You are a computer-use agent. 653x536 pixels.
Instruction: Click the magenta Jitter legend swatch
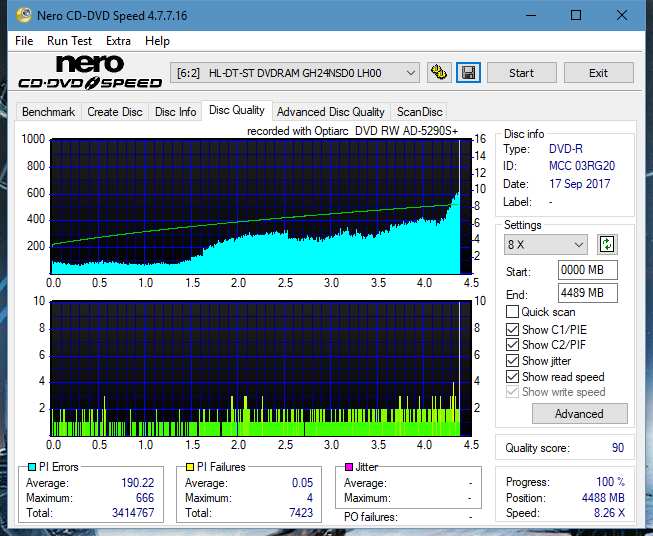point(349,467)
